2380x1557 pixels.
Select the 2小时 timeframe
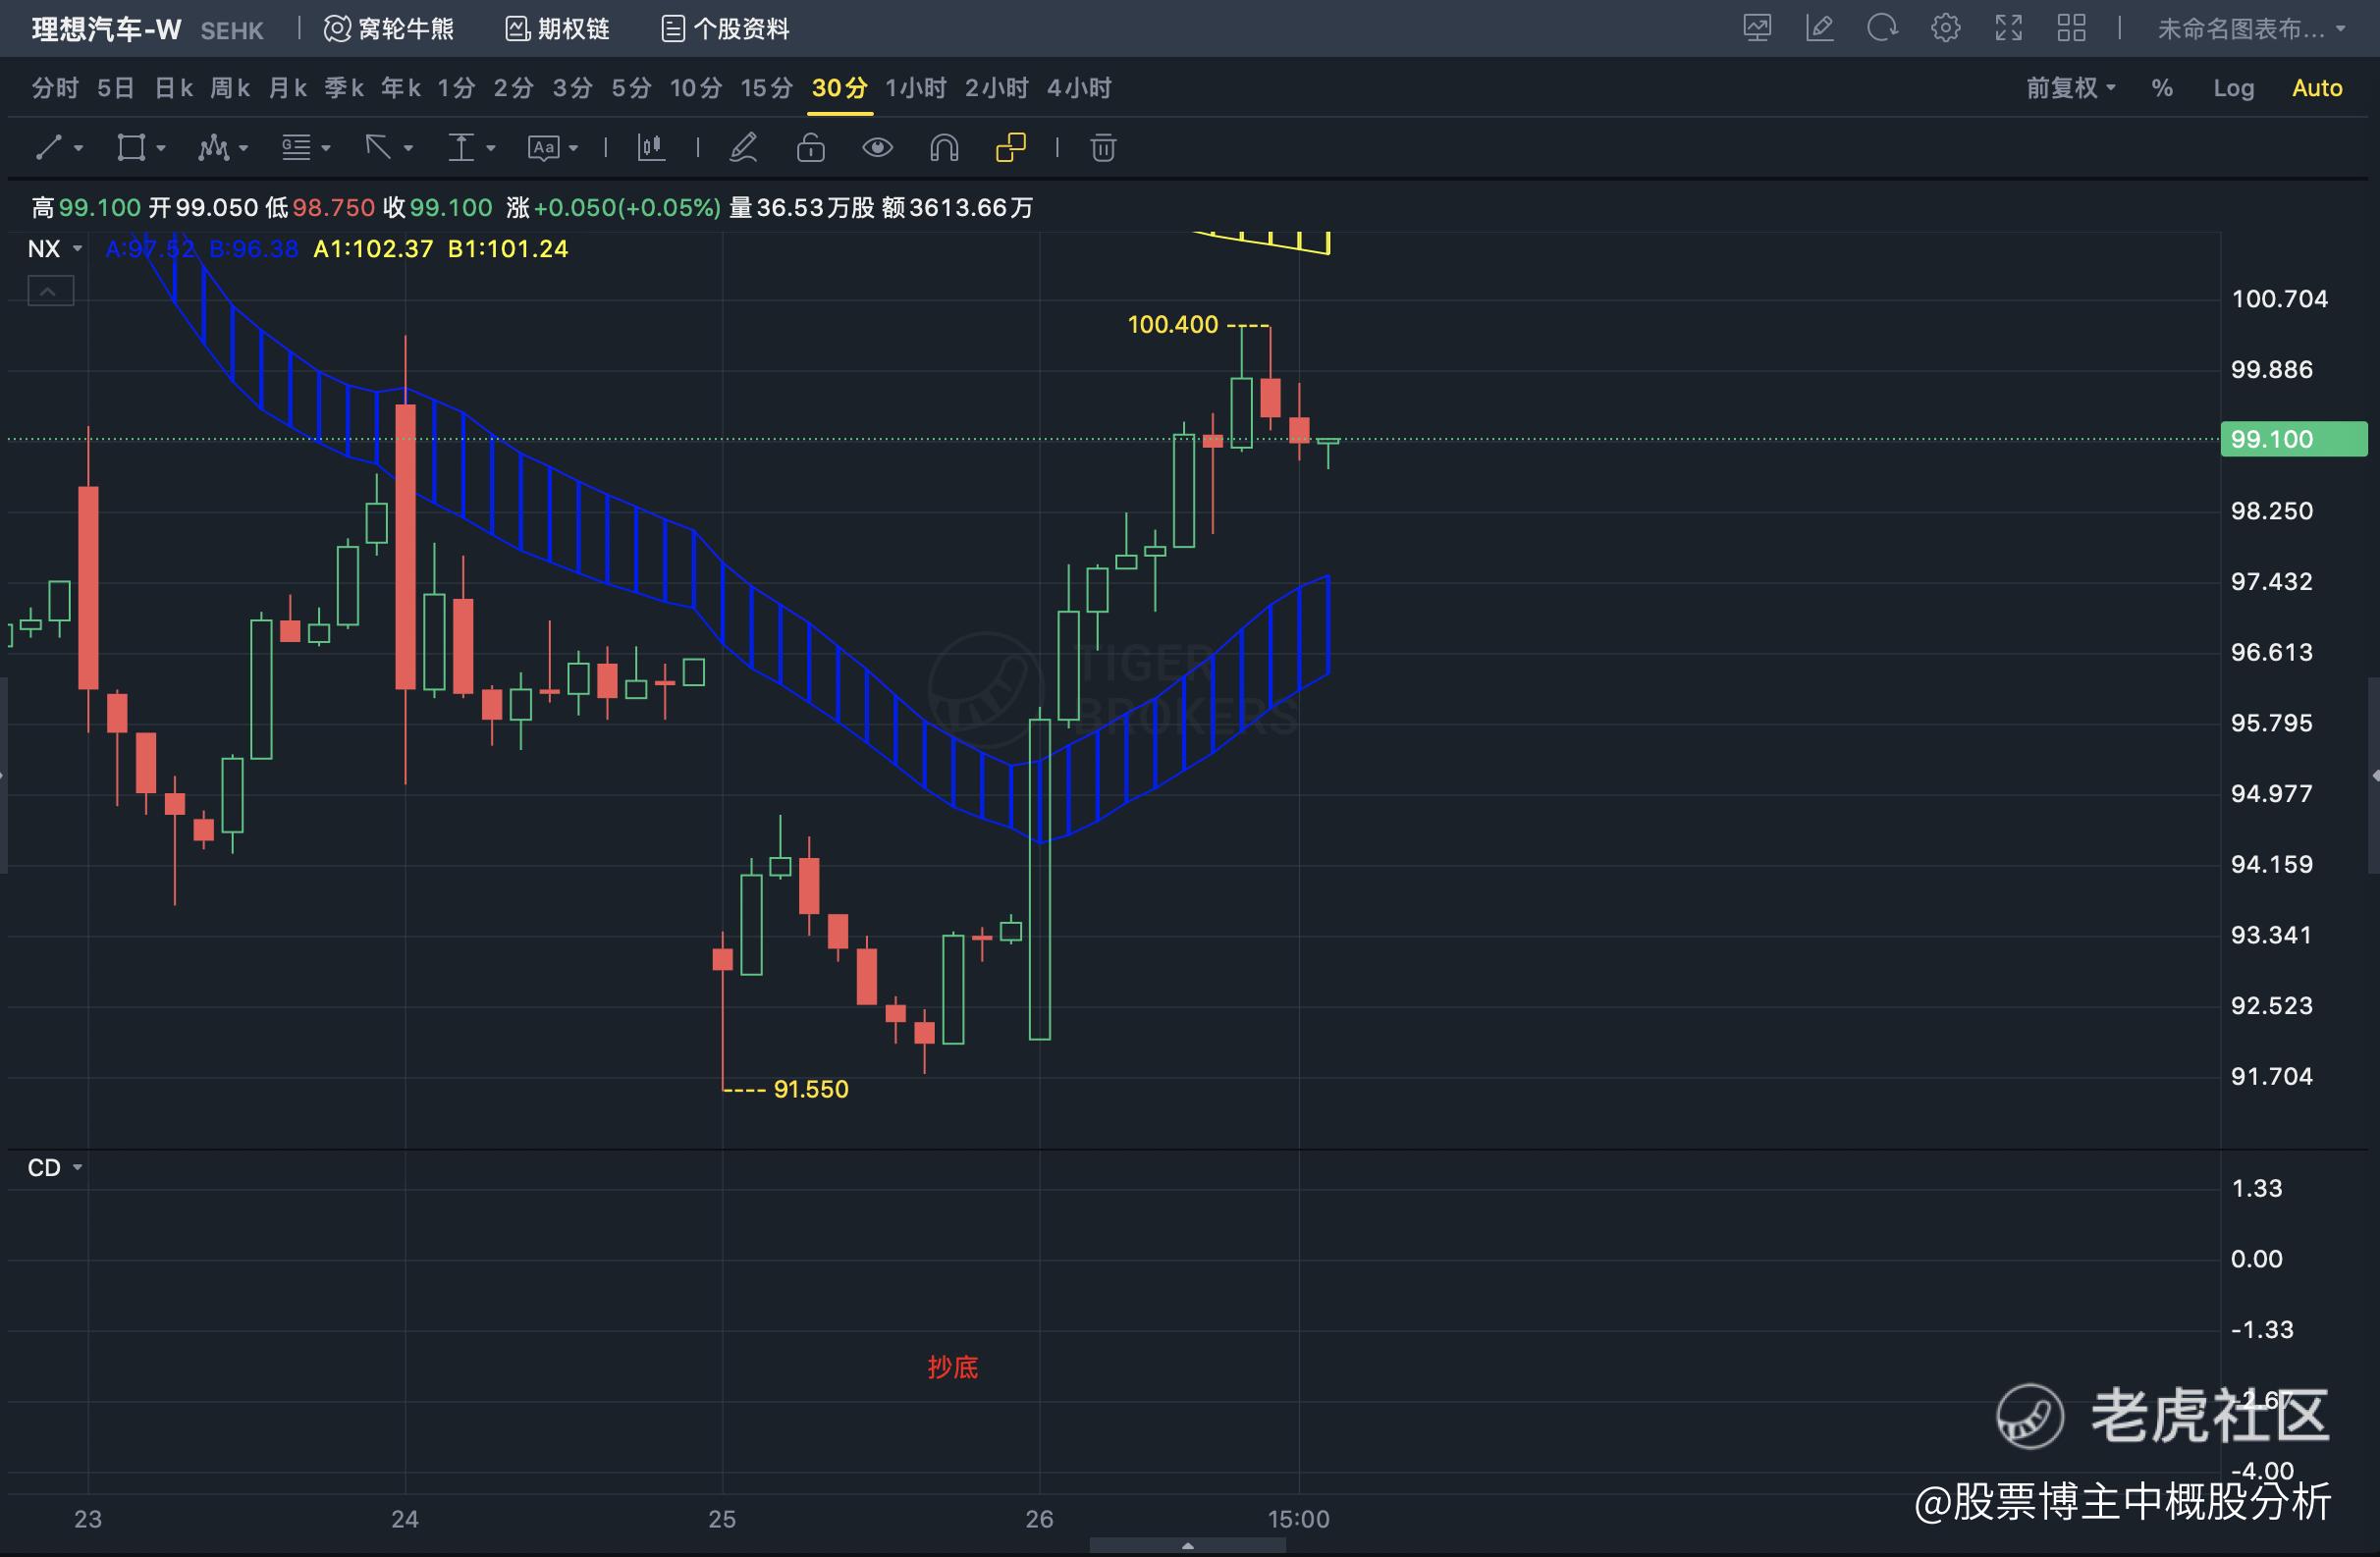point(996,88)
